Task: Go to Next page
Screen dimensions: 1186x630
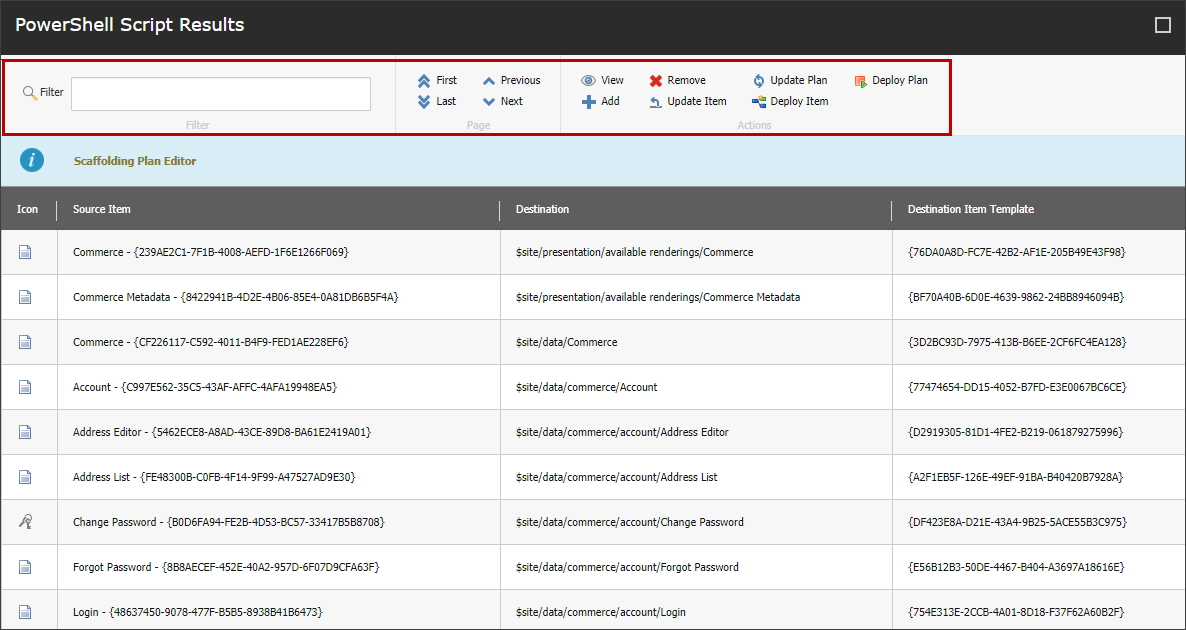Action: click(x=502, y=101)
